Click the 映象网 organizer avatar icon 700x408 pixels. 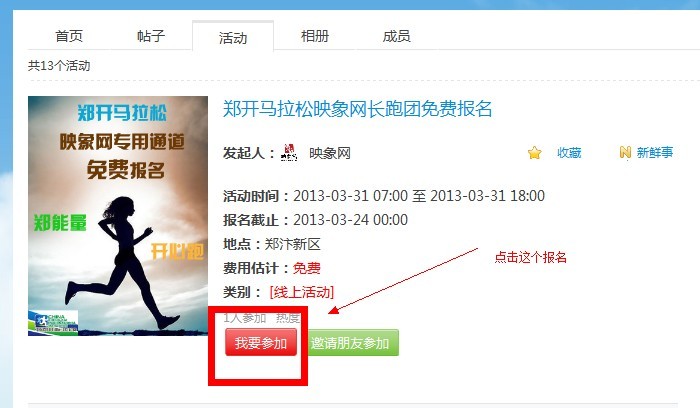click(289, 153)
